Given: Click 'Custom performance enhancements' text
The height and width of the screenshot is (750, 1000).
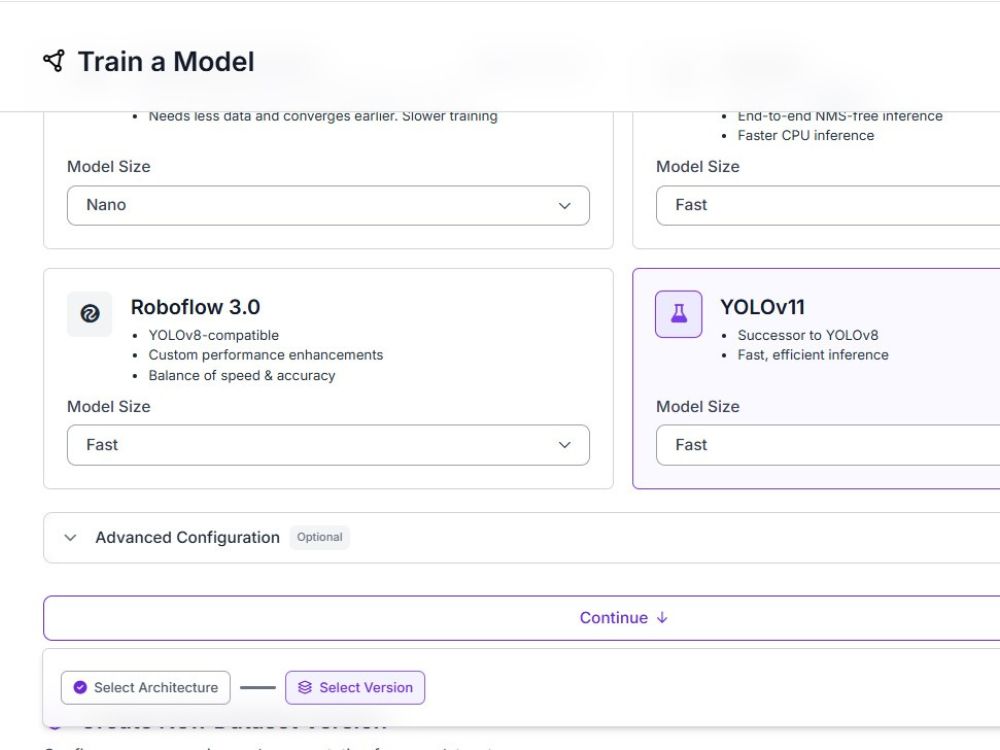Looking at the screenshot, I should (x=266, y=355).
